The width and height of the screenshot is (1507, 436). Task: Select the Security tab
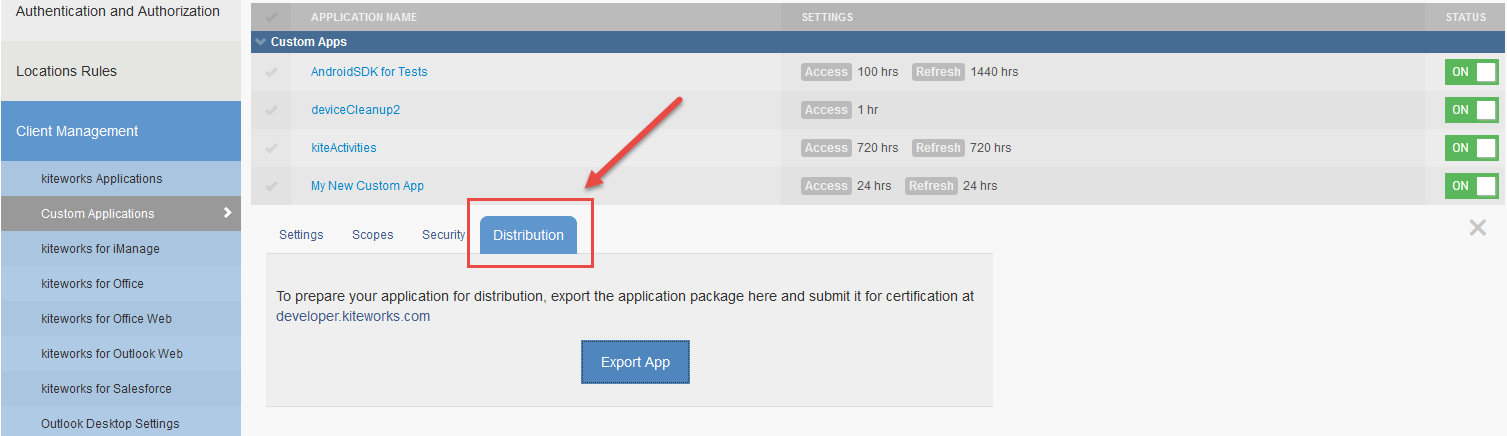(x=443, y=235)
